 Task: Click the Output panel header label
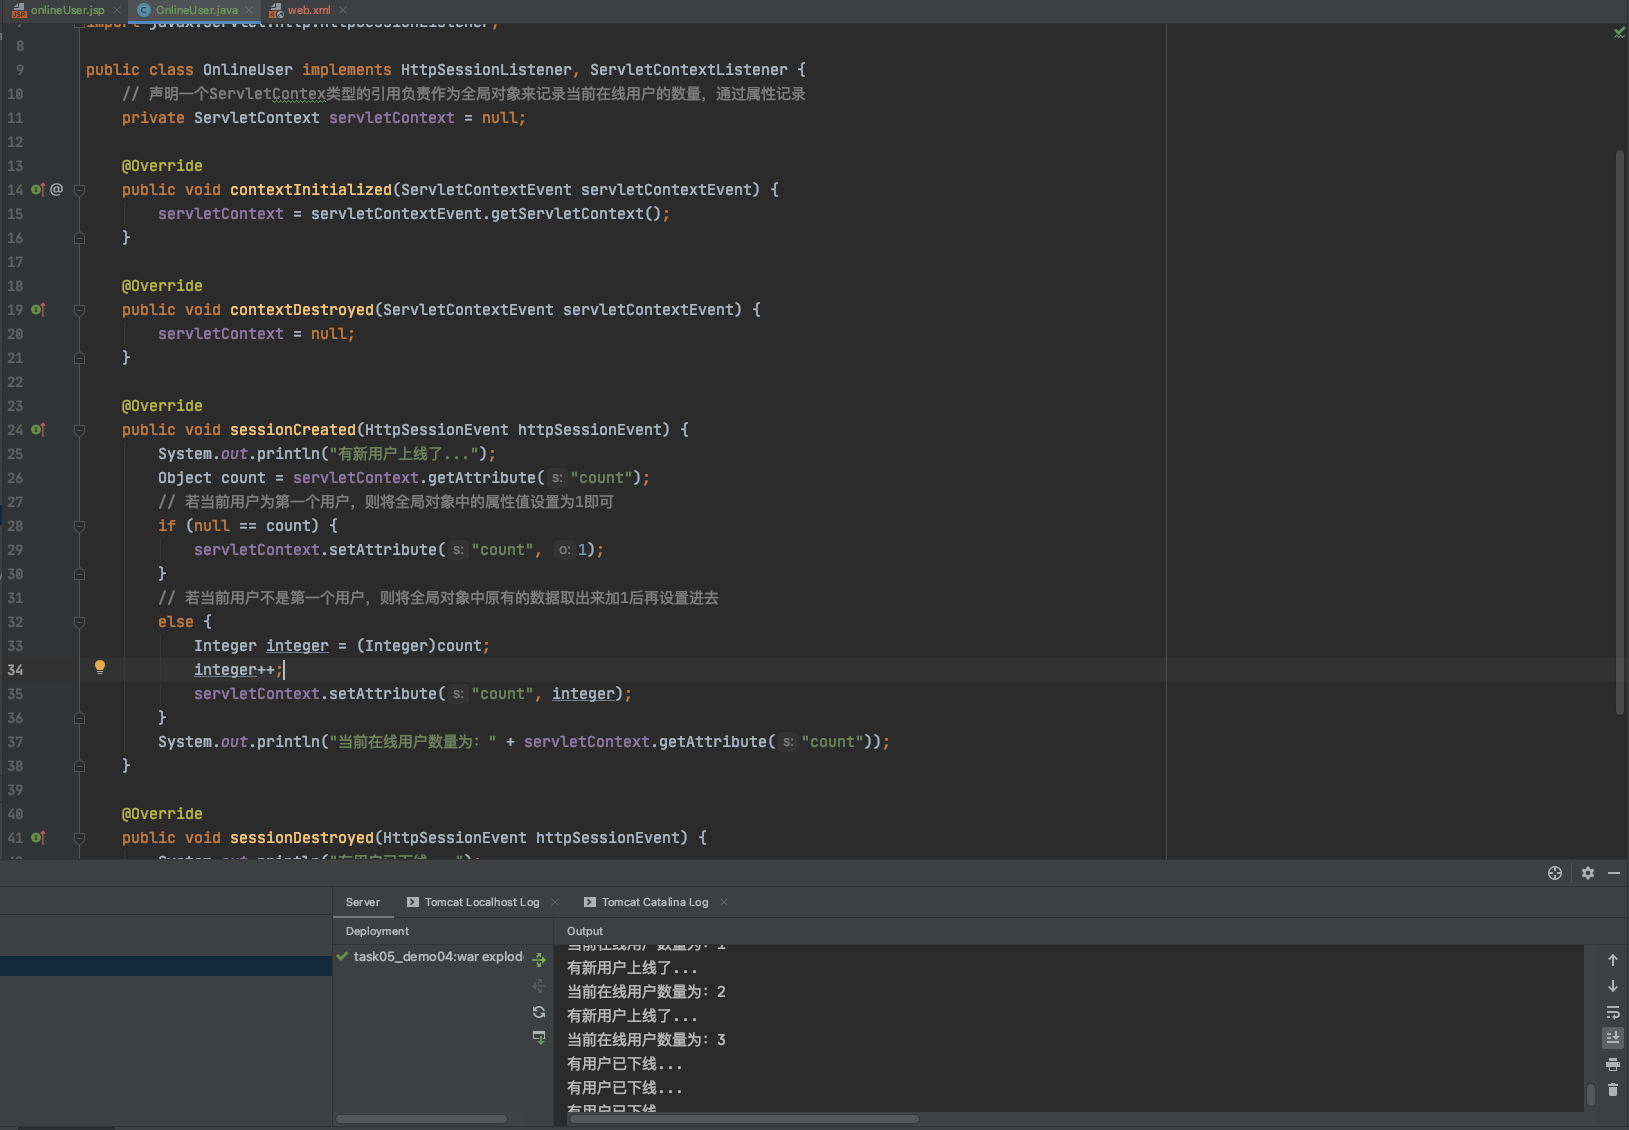[585, 931]
